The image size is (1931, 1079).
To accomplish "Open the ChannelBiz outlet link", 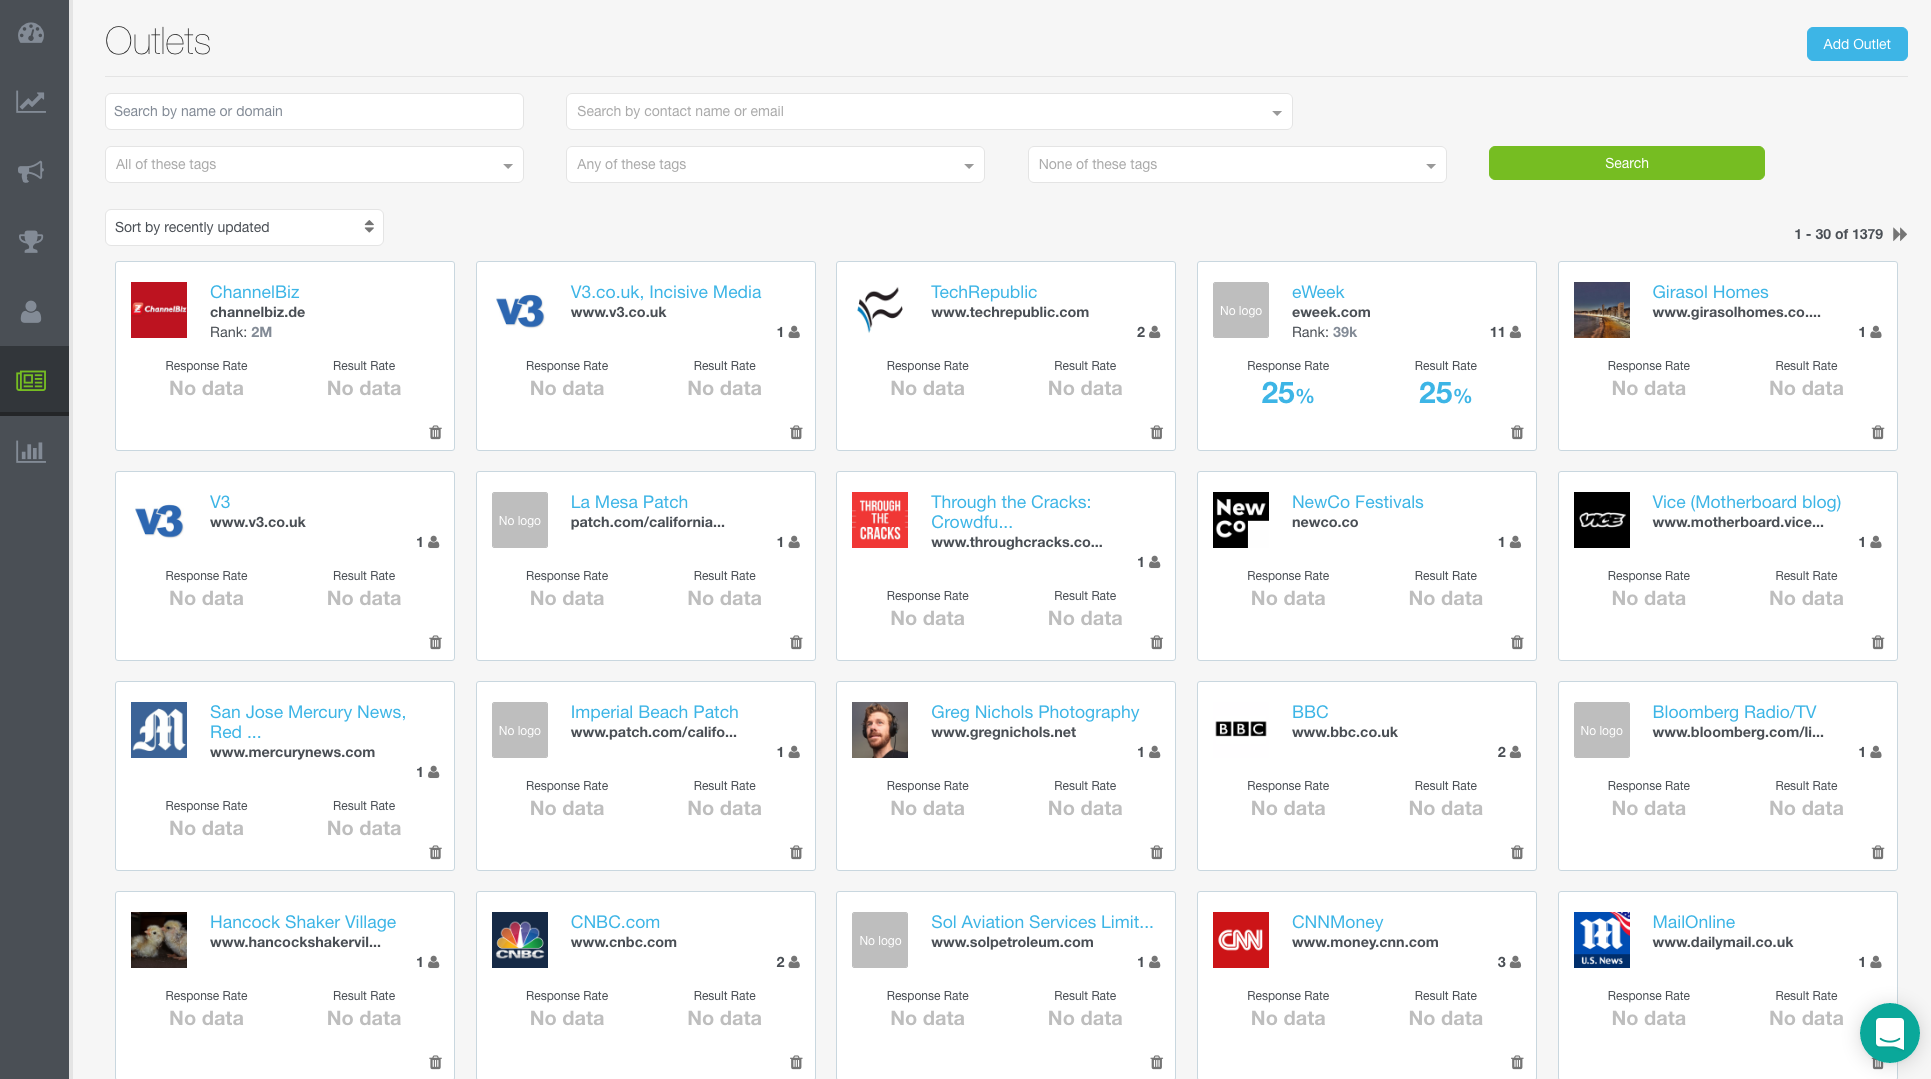I will coord(254,292).
